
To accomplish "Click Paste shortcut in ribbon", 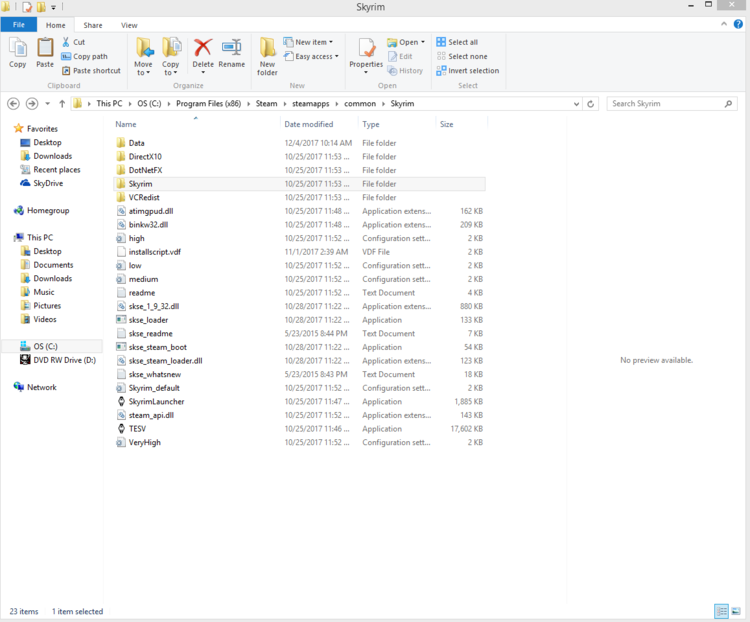I will pos(91,71).
